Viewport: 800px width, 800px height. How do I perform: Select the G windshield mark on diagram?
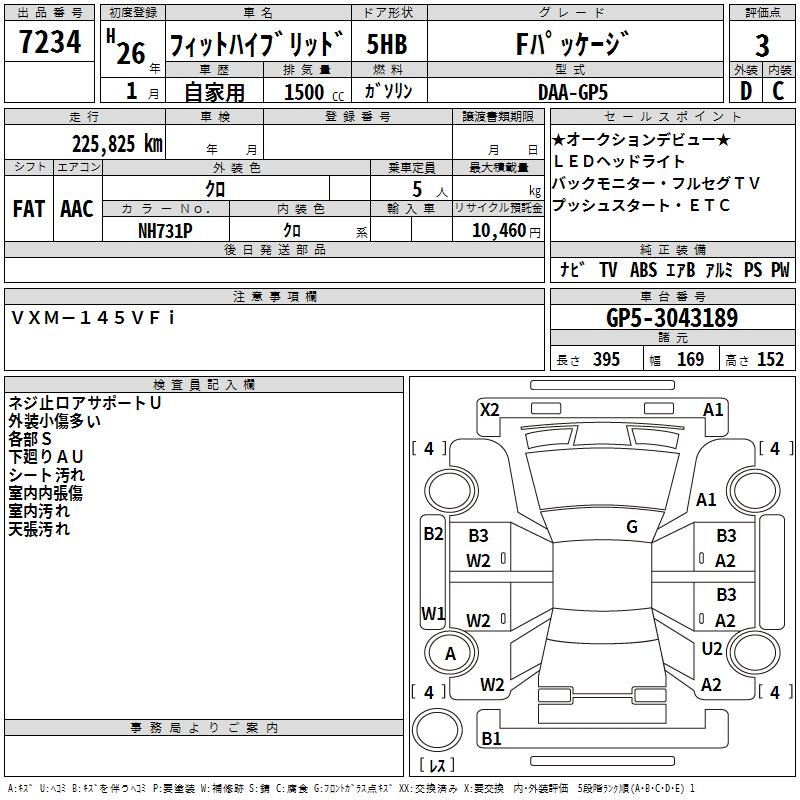632,527
